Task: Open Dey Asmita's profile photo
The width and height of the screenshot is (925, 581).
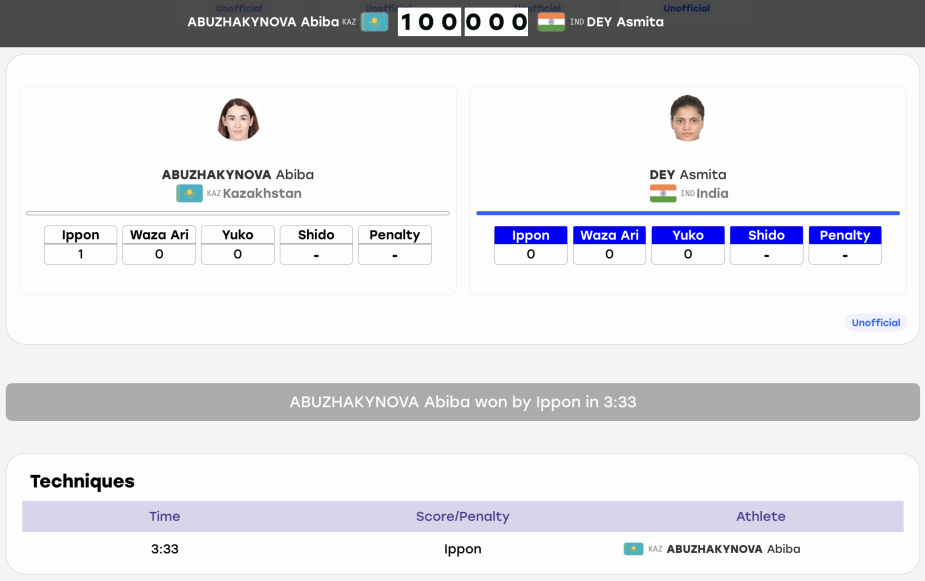Action: 687,118
